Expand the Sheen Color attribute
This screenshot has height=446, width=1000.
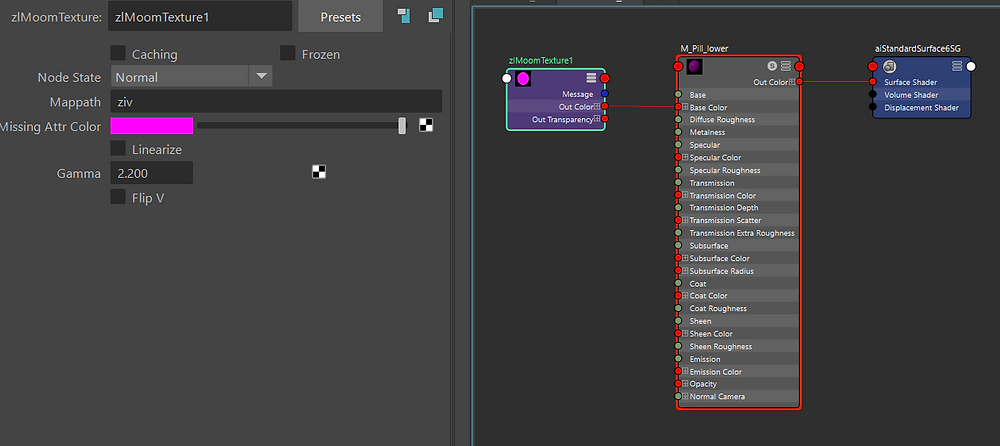[686, 334]
